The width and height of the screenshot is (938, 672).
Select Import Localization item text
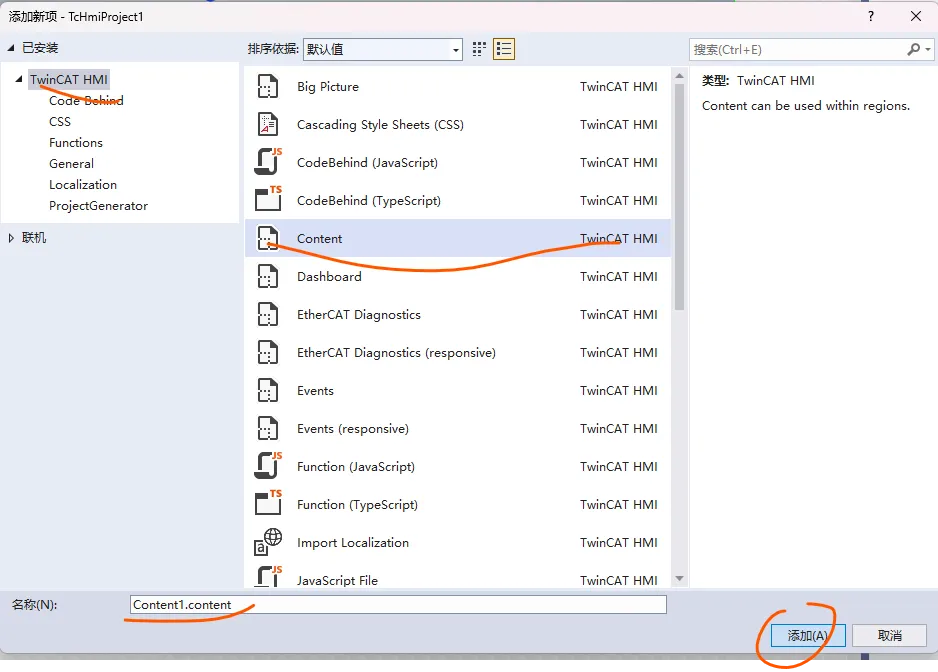tap(353, 542)
